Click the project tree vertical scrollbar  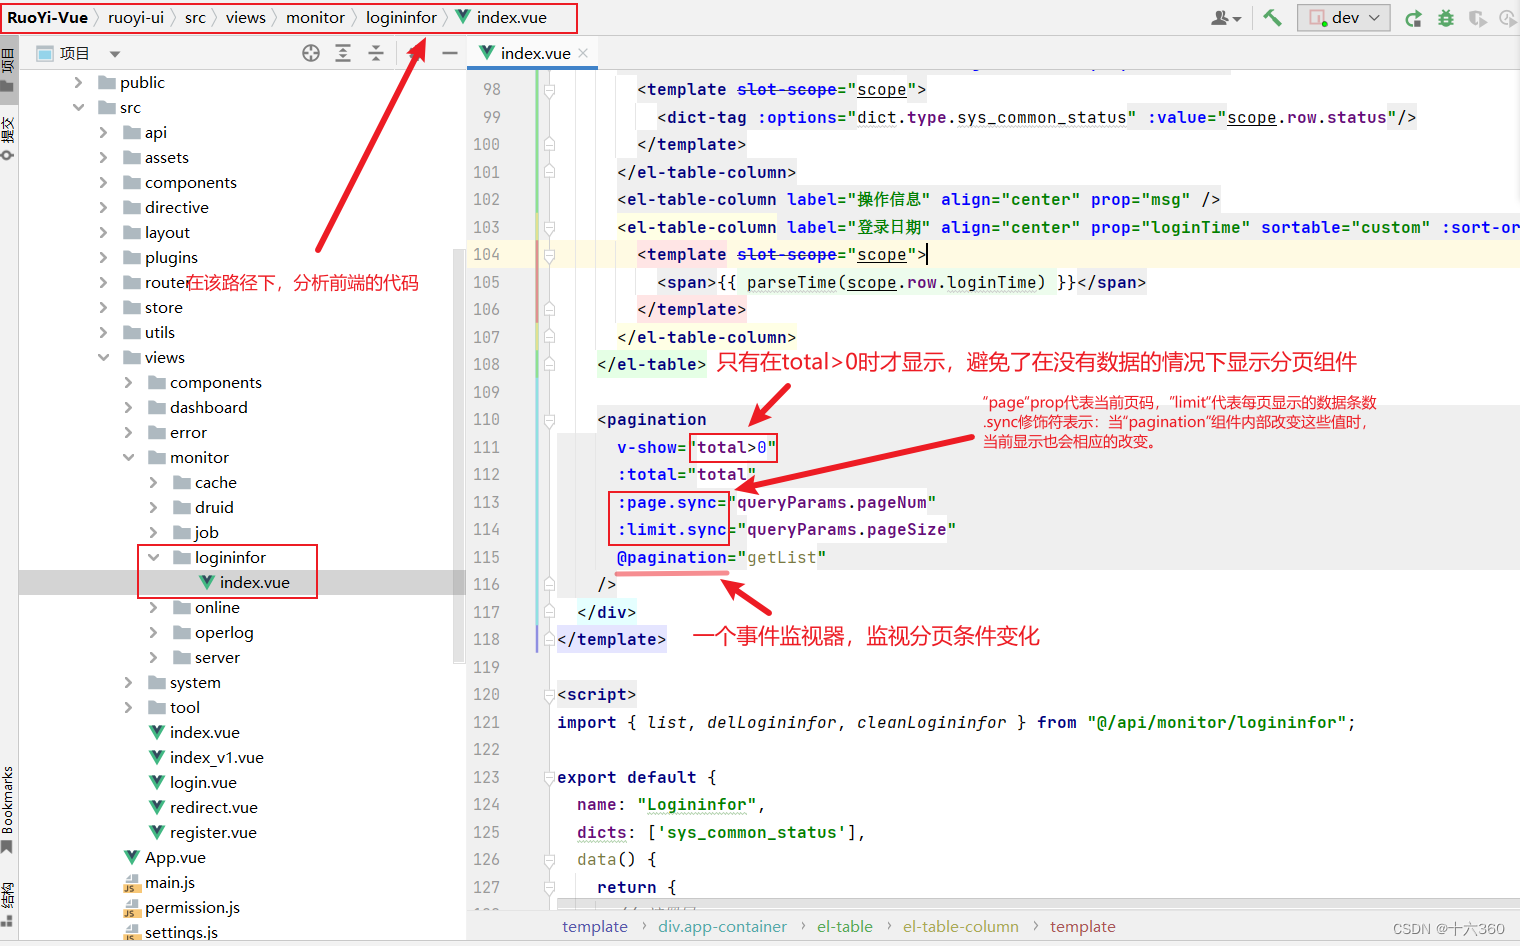[x=459, y=455]
